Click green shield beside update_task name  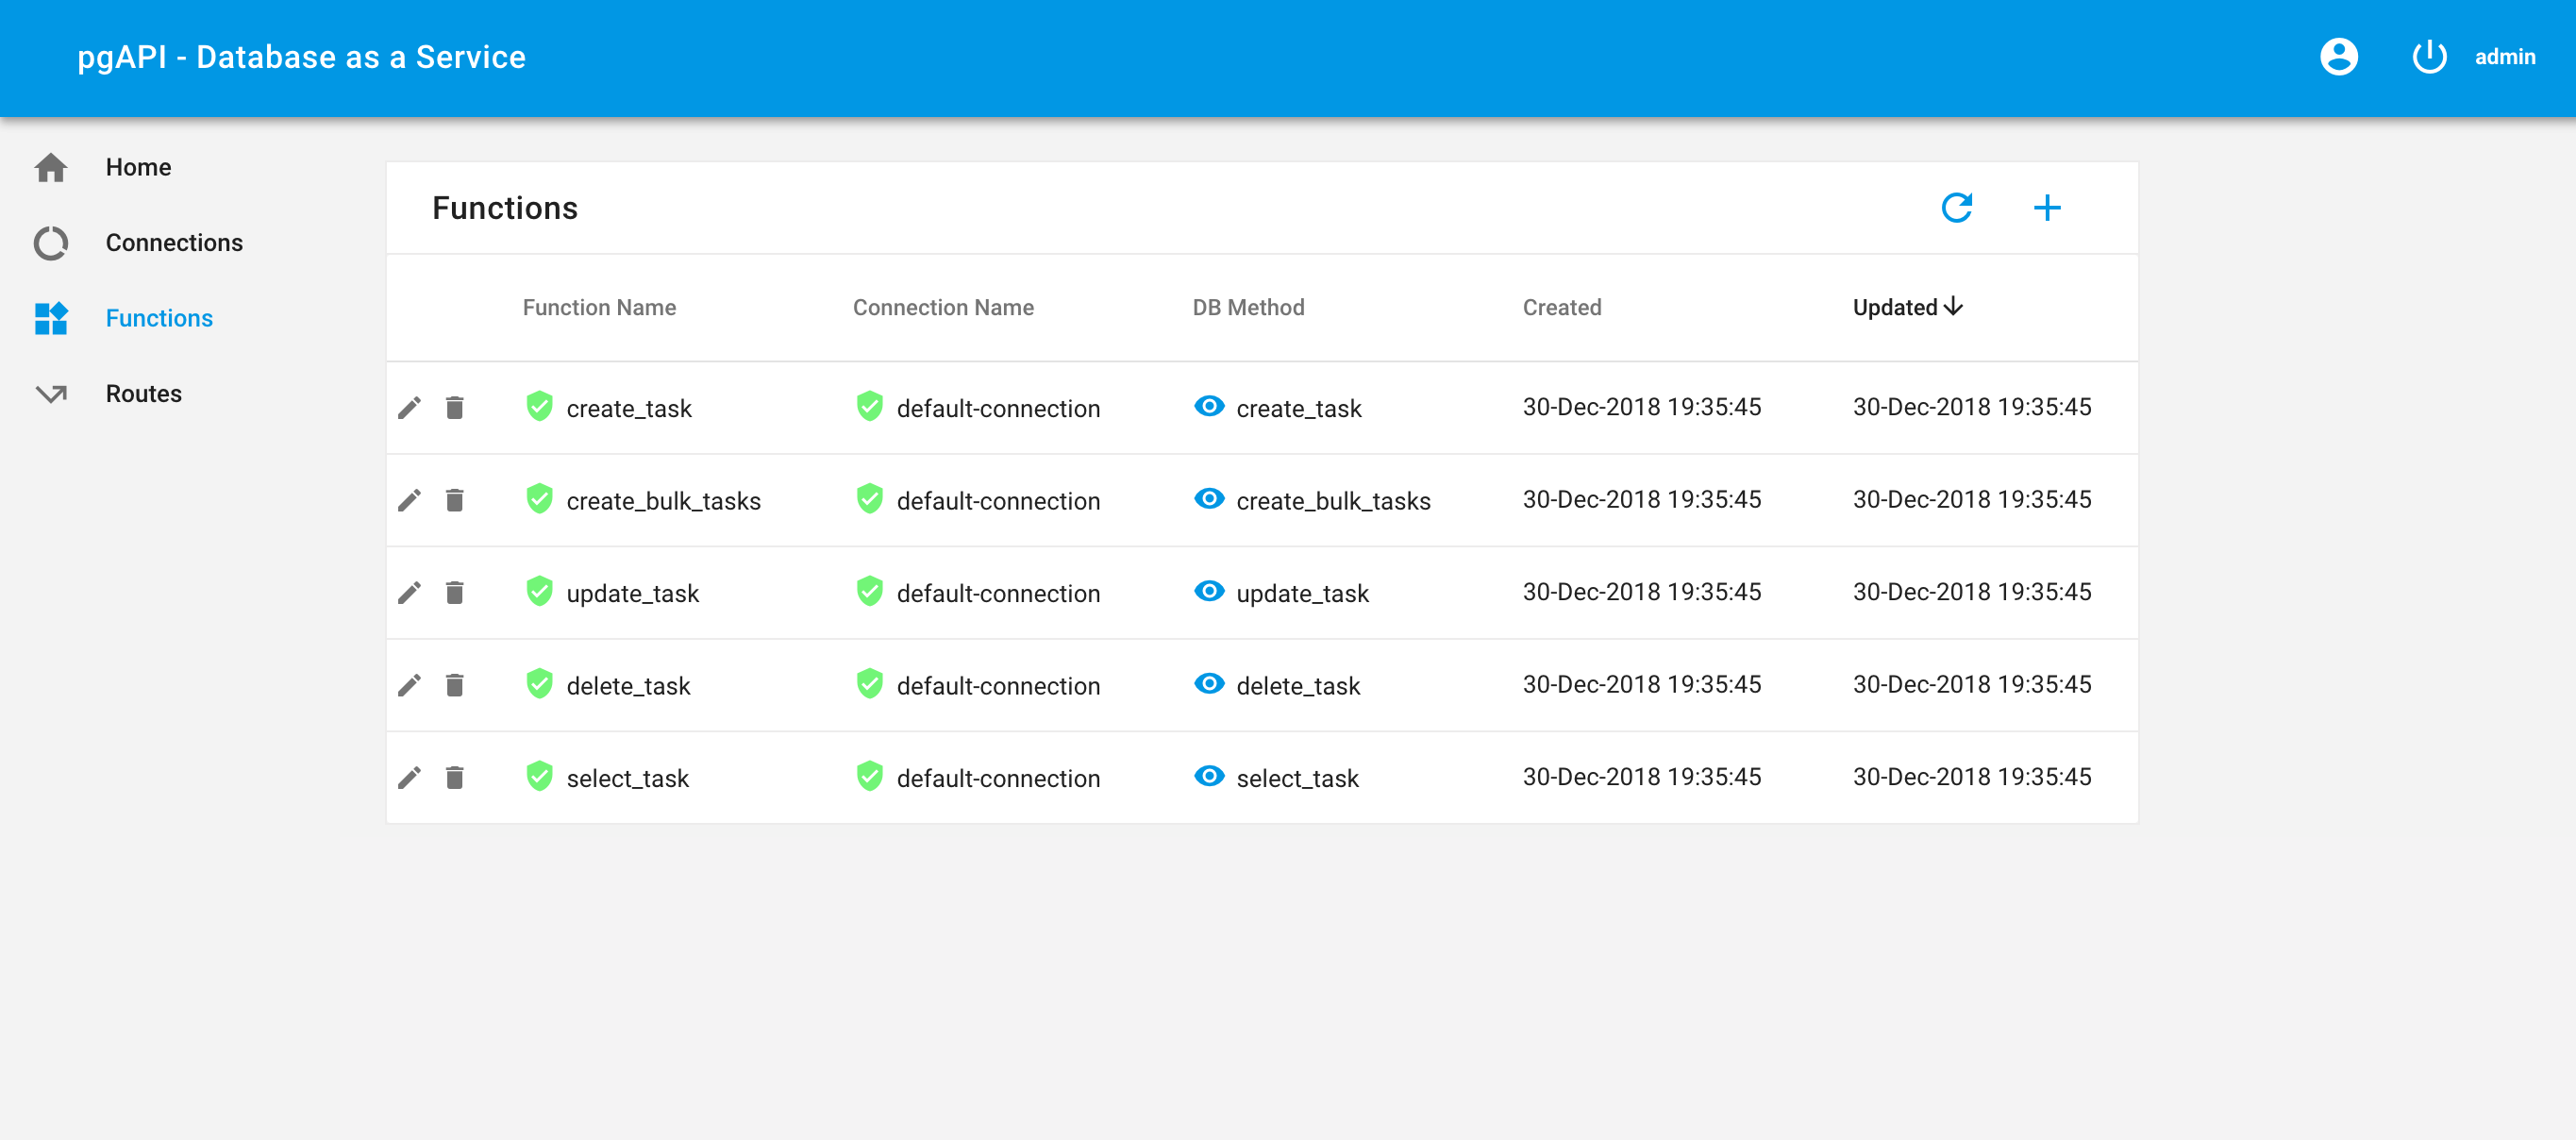coord(539,591)
